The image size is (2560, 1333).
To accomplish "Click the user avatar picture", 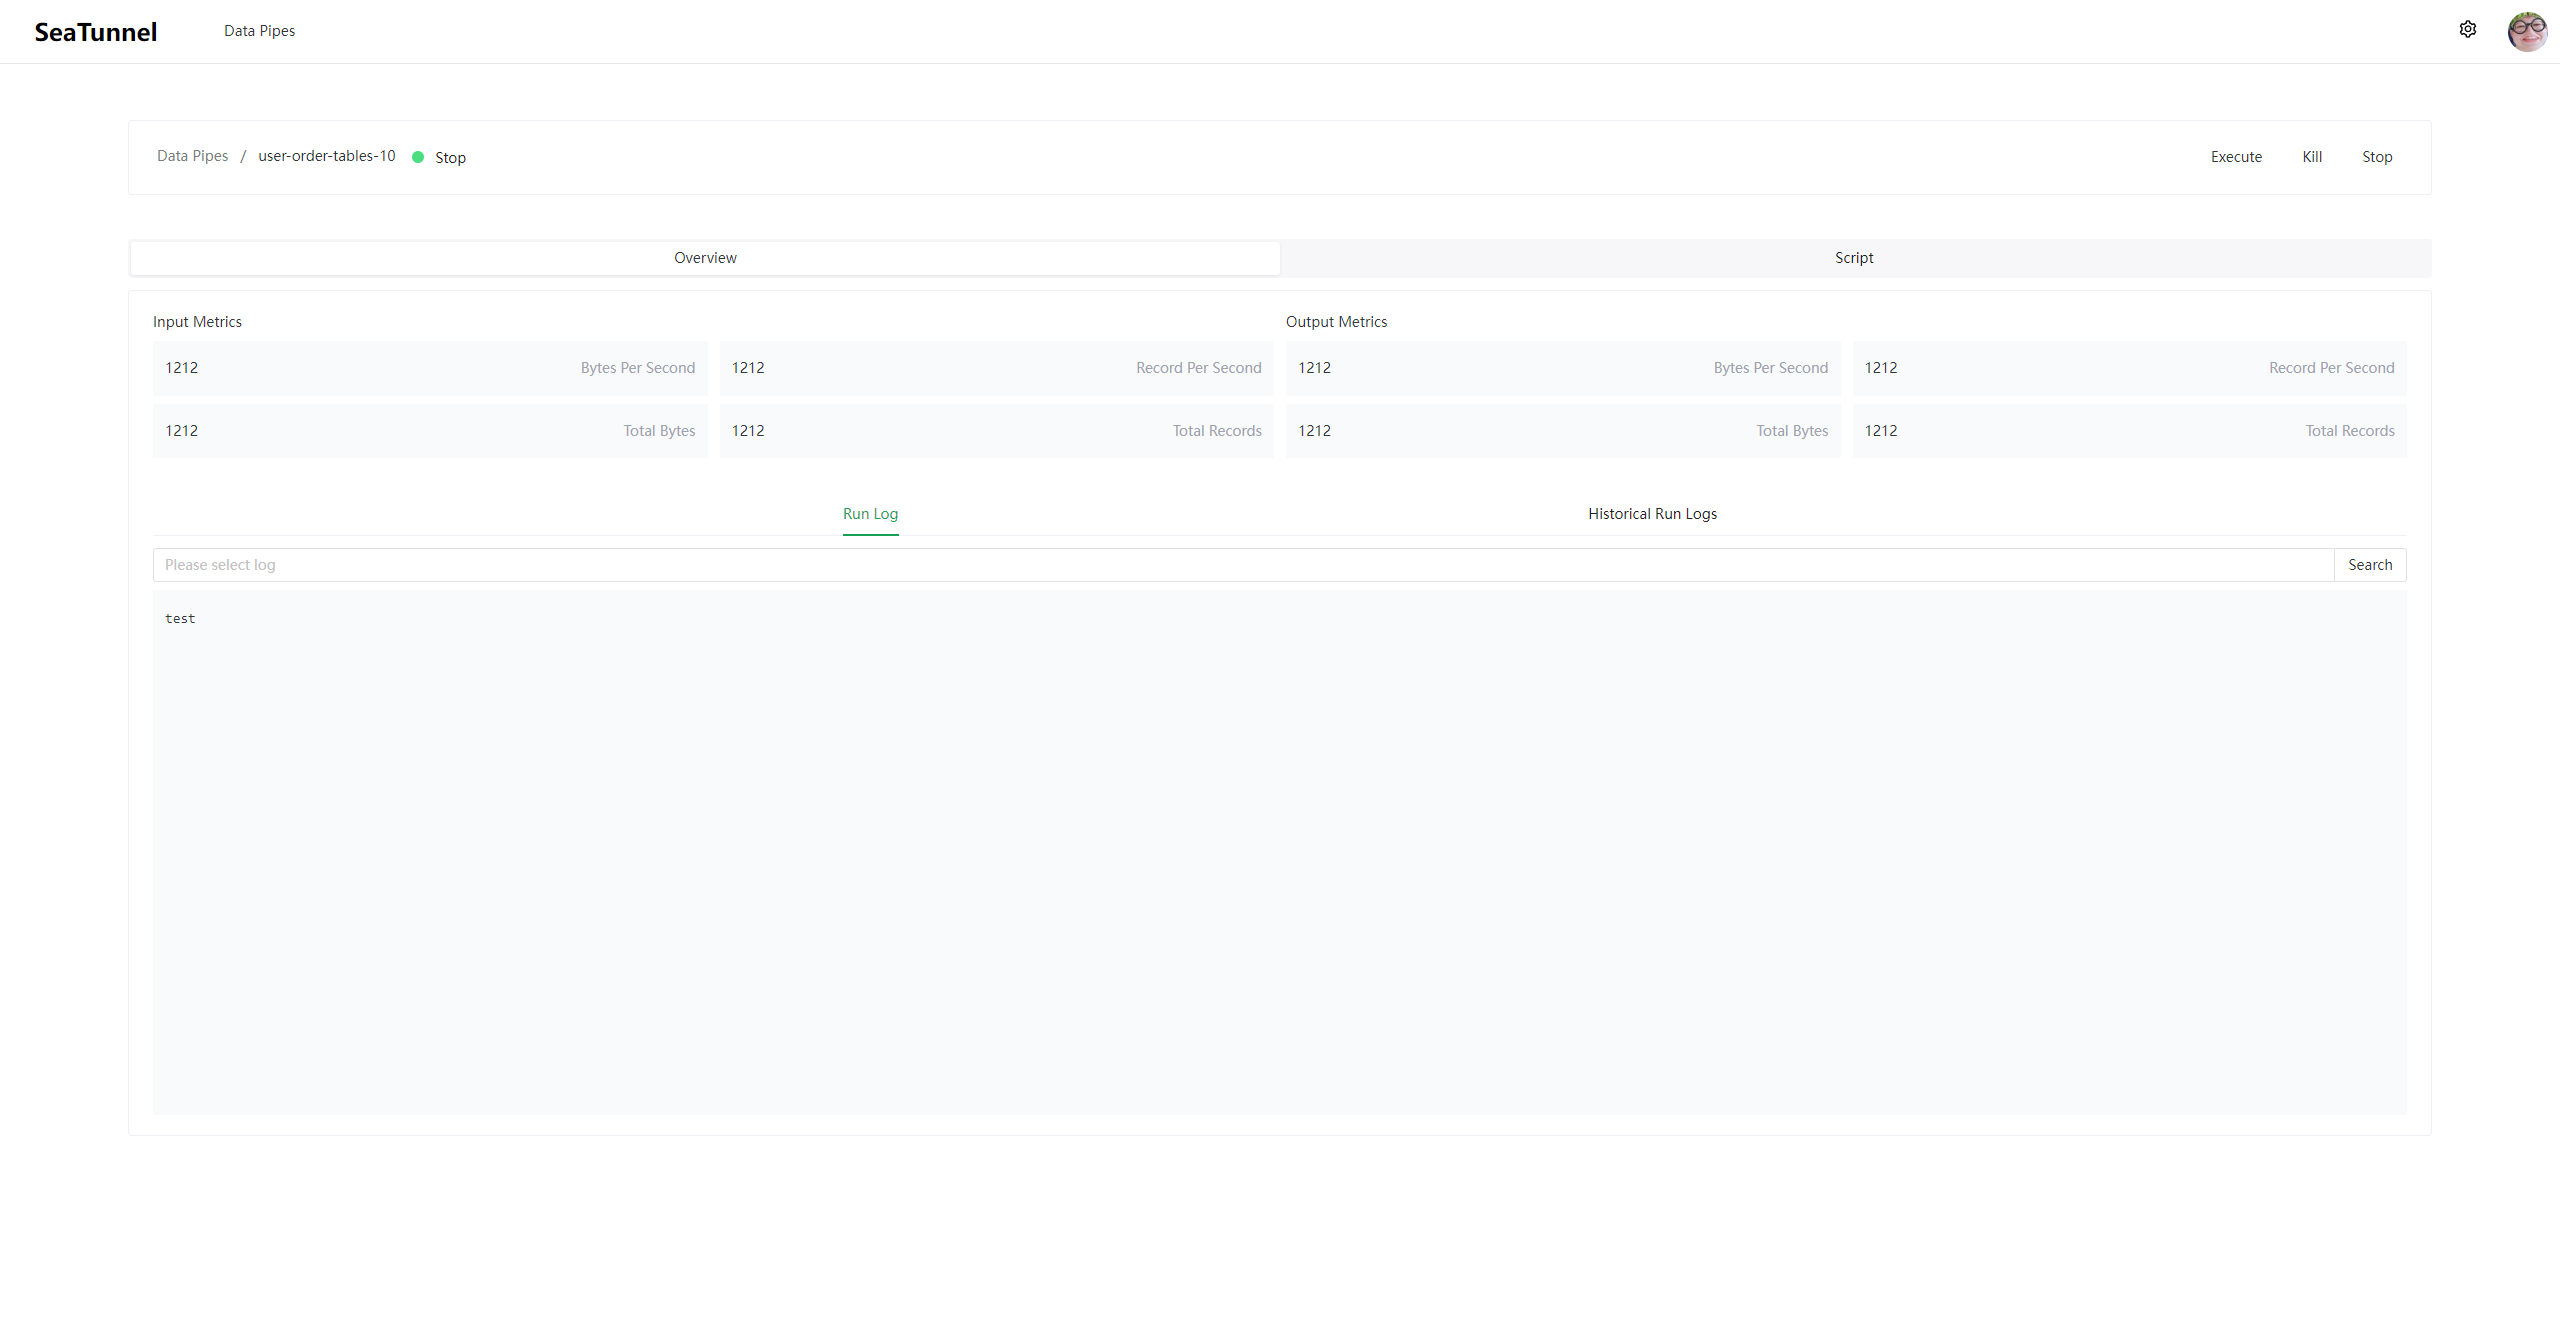I will tap(2527, 31).
